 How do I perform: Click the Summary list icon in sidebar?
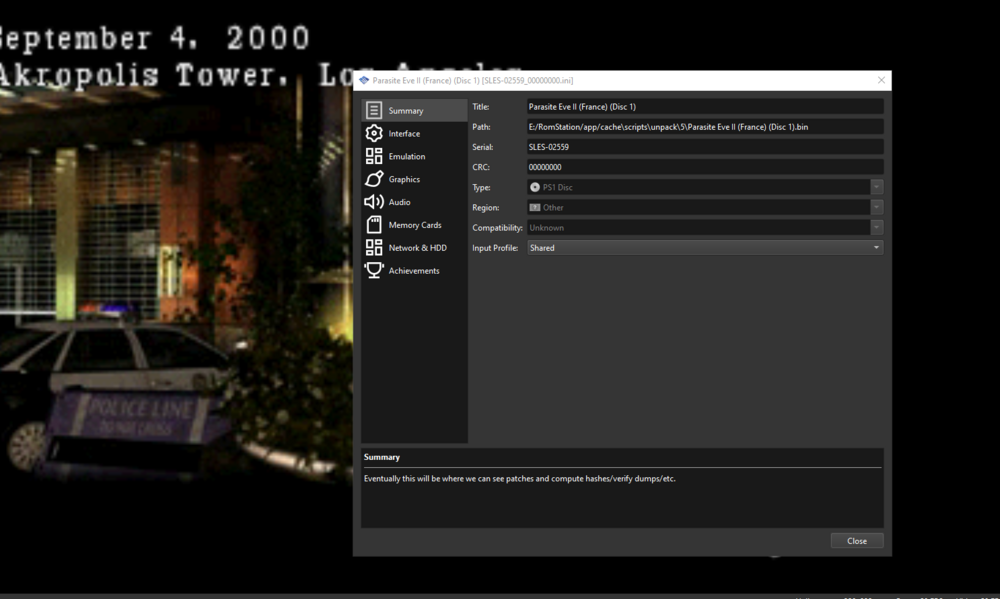pyautogui.click(x=374, y=111)
